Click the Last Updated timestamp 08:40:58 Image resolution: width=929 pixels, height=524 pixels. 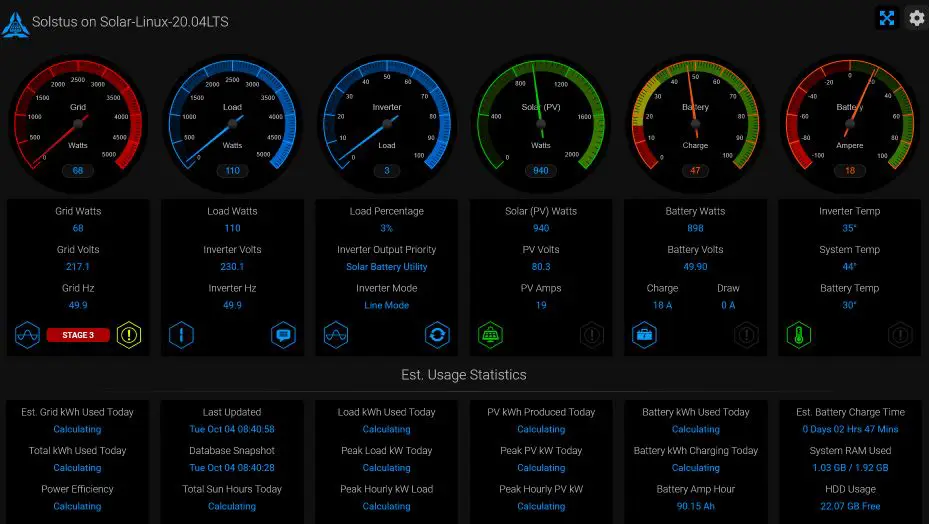[232, 429]
